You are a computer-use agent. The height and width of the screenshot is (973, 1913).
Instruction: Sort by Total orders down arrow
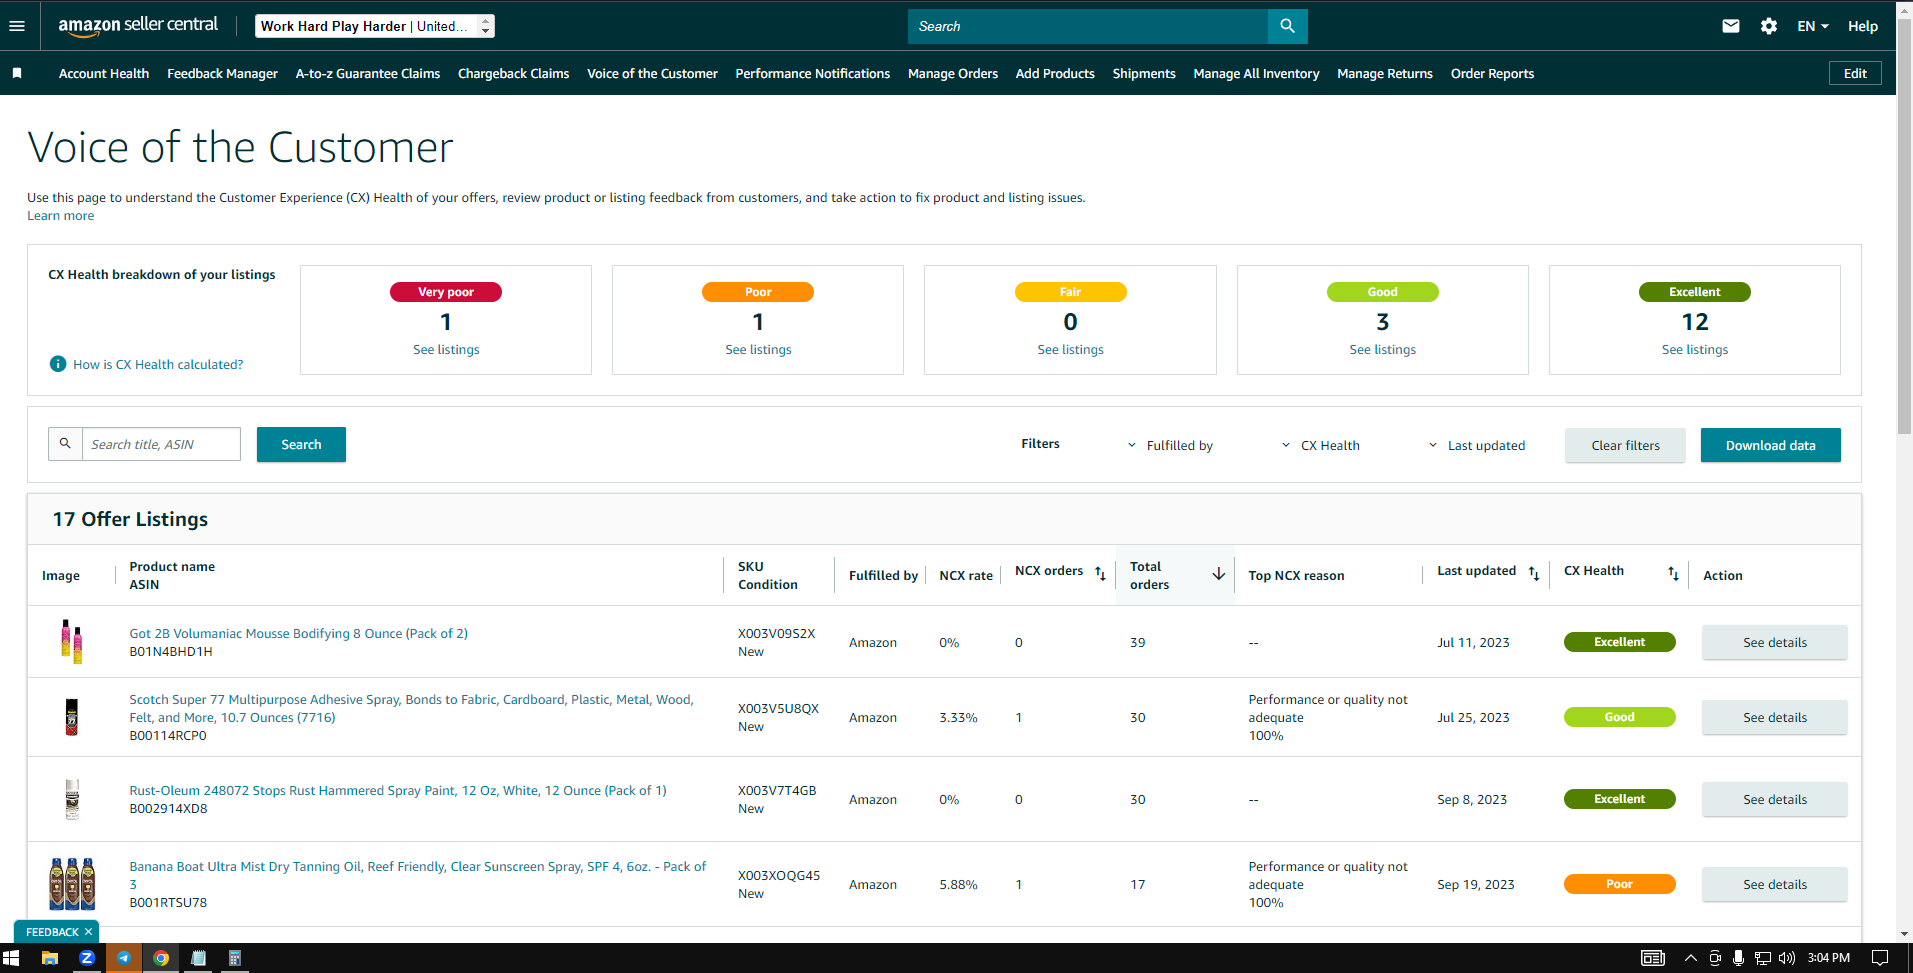click(x=1218, y=574)
